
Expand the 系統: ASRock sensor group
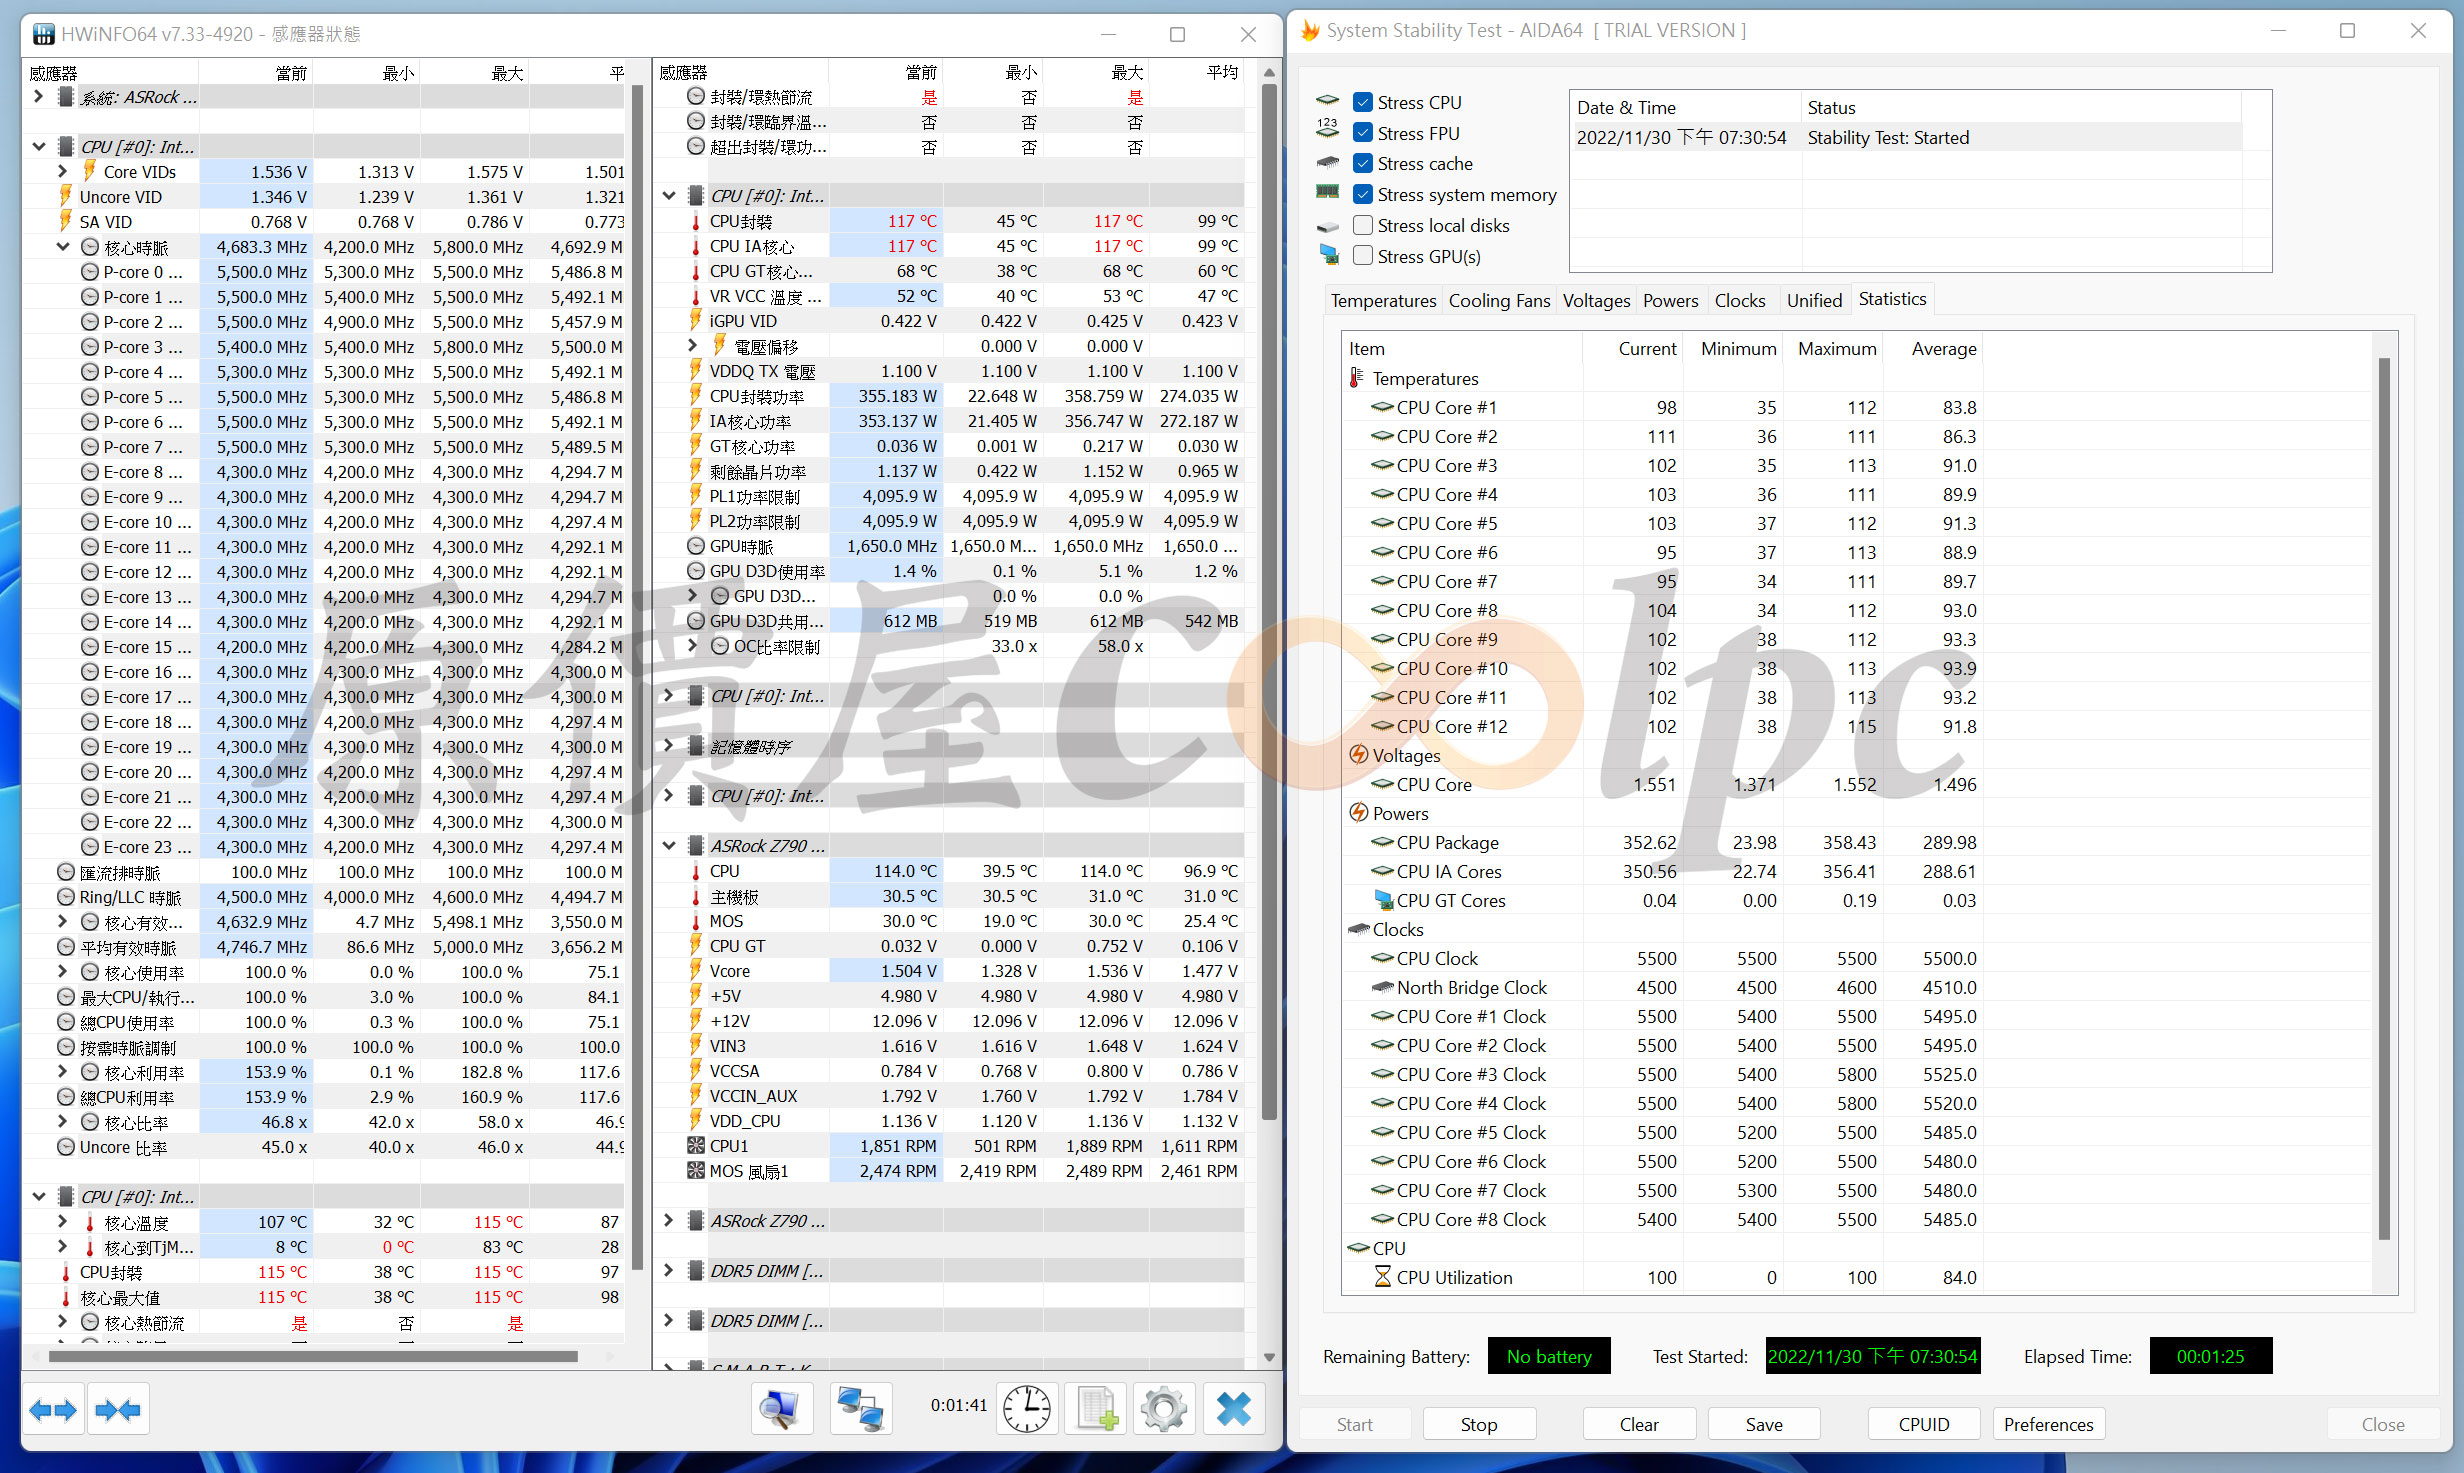[x=38, y=96]
